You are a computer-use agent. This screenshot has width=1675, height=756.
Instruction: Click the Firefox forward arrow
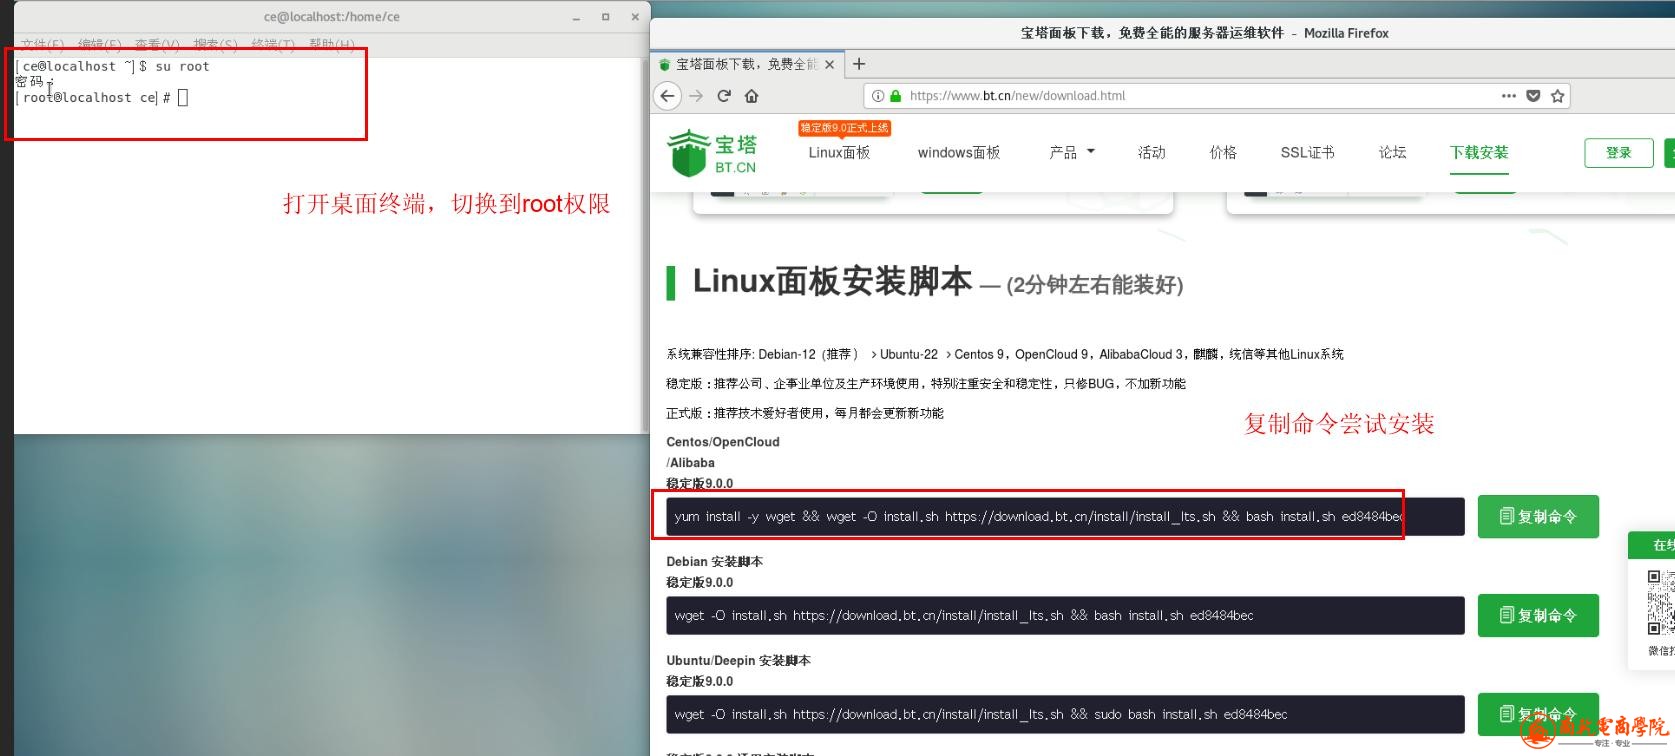pos(696,96)
